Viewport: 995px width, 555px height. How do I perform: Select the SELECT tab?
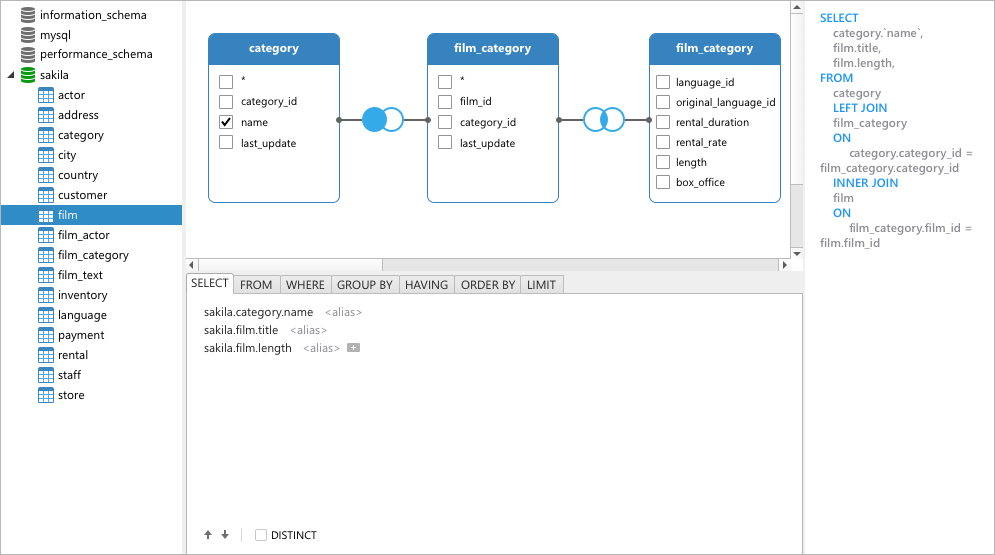(x=209, y=284)
